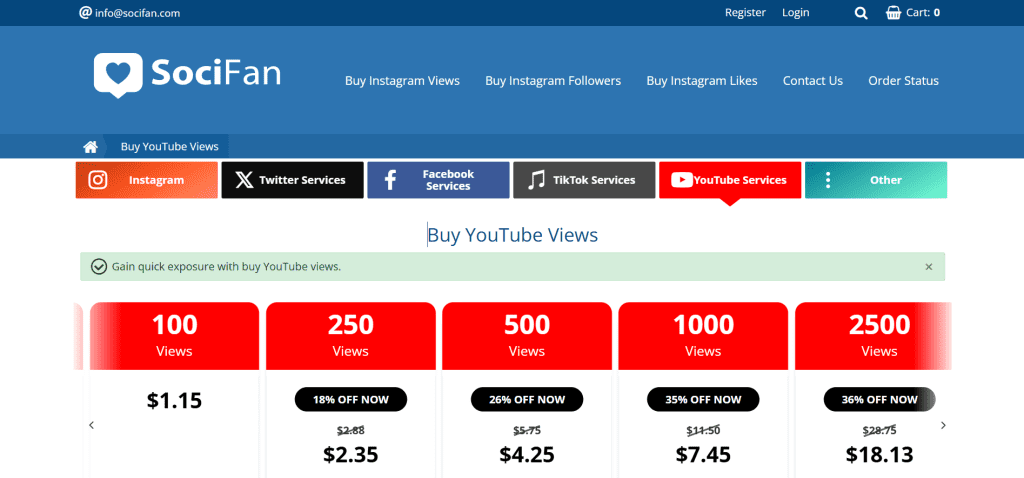The width and height of the screenshot is (1024, 478).
Task: Click the info@socifan.com email link
Action: click(137, 13)
